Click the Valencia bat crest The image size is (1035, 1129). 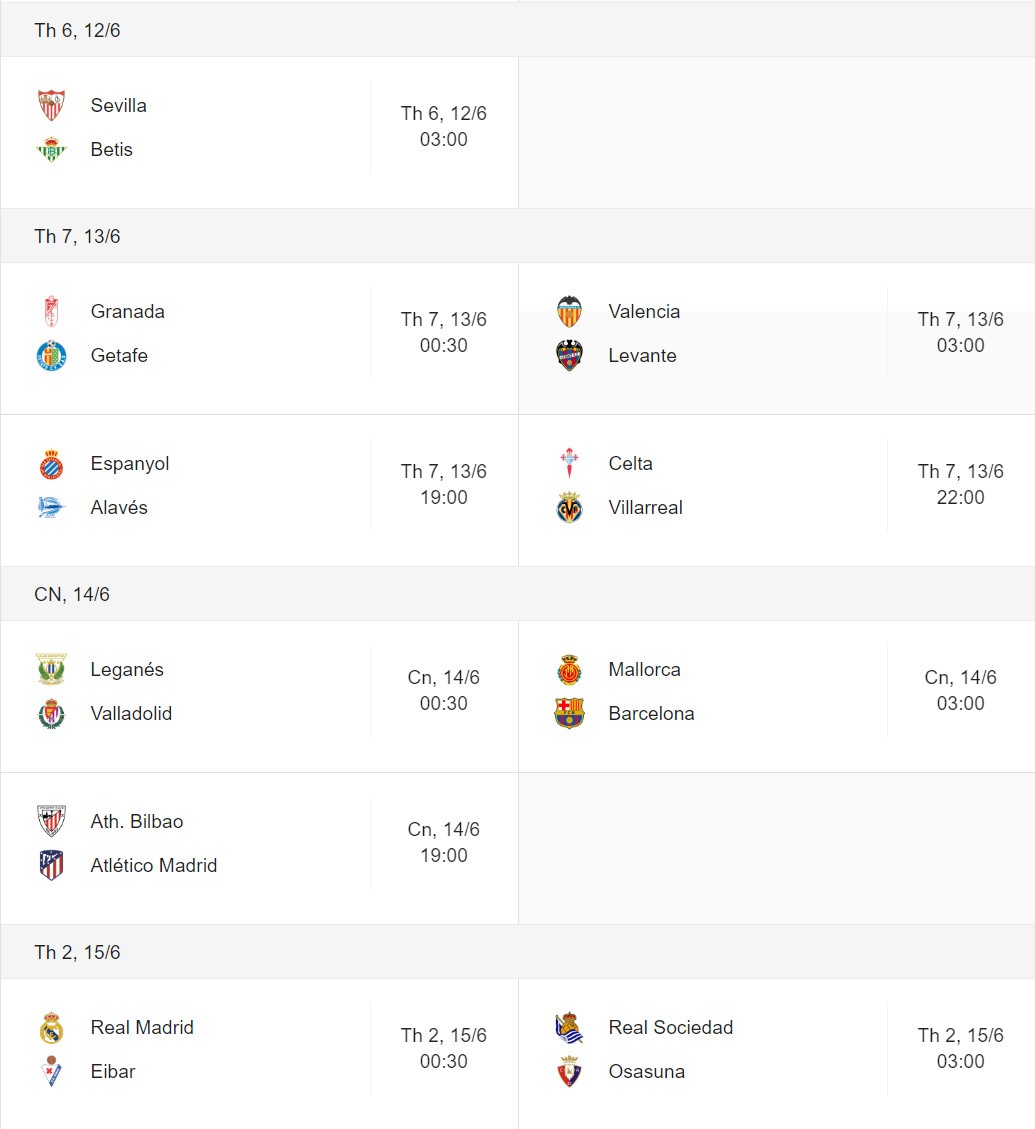tap(569, 311)
